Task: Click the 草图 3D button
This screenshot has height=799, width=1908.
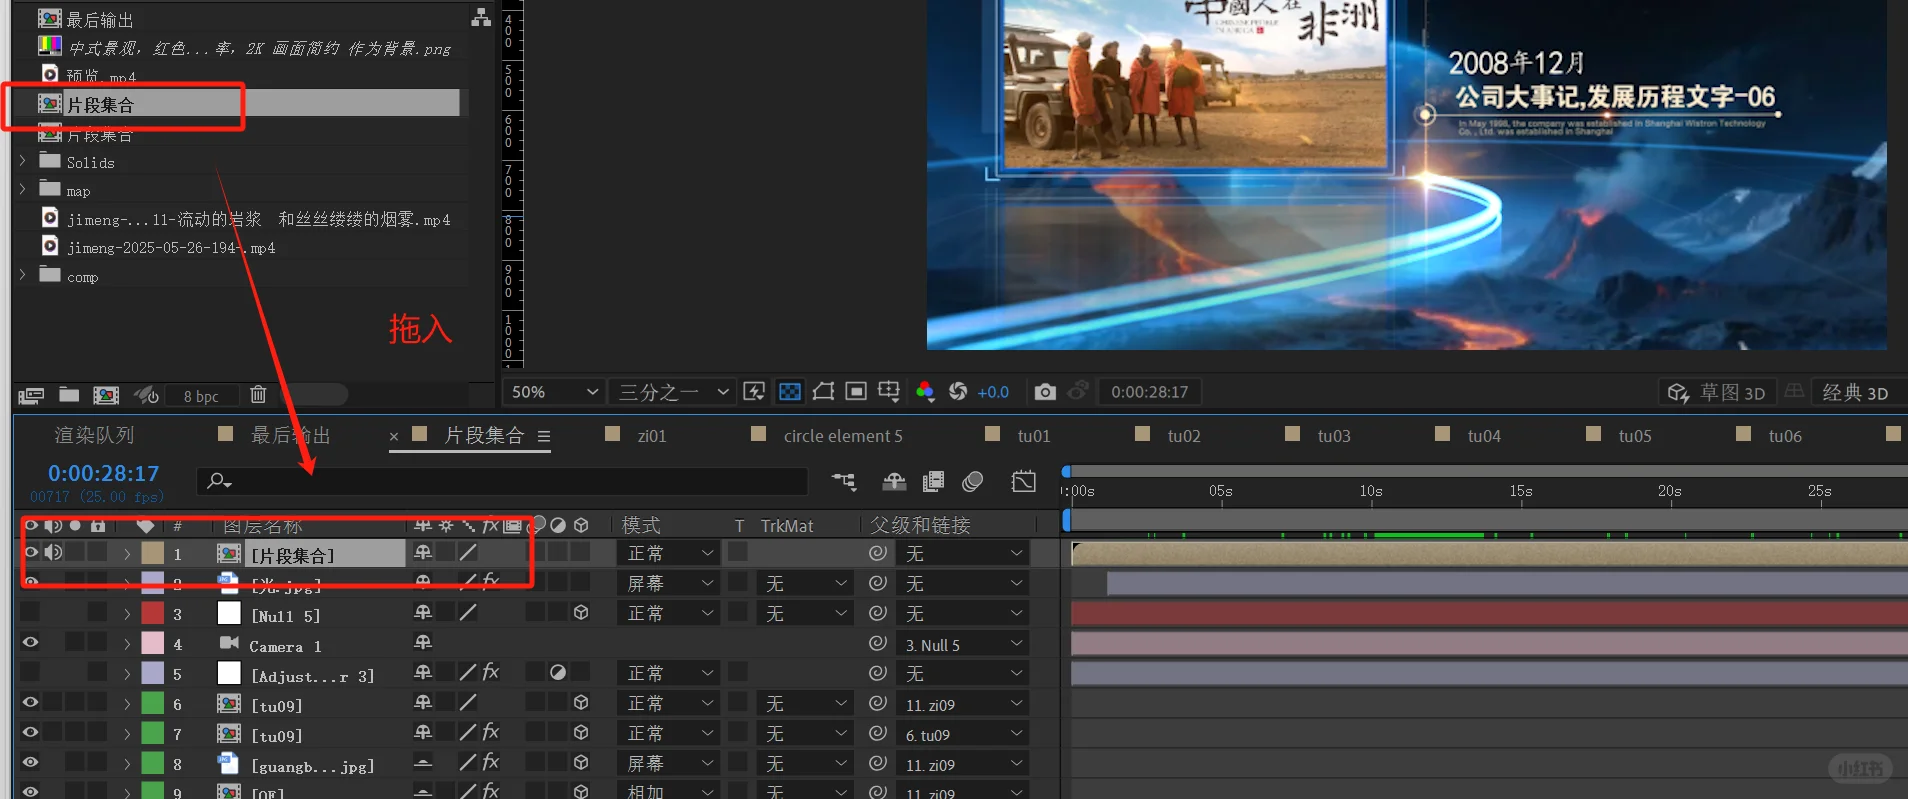Action: tap(1719, 393)
